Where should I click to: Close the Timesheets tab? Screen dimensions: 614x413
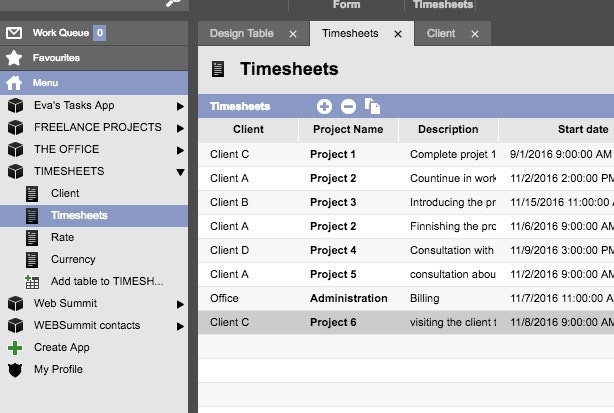[x=398, y=34]
